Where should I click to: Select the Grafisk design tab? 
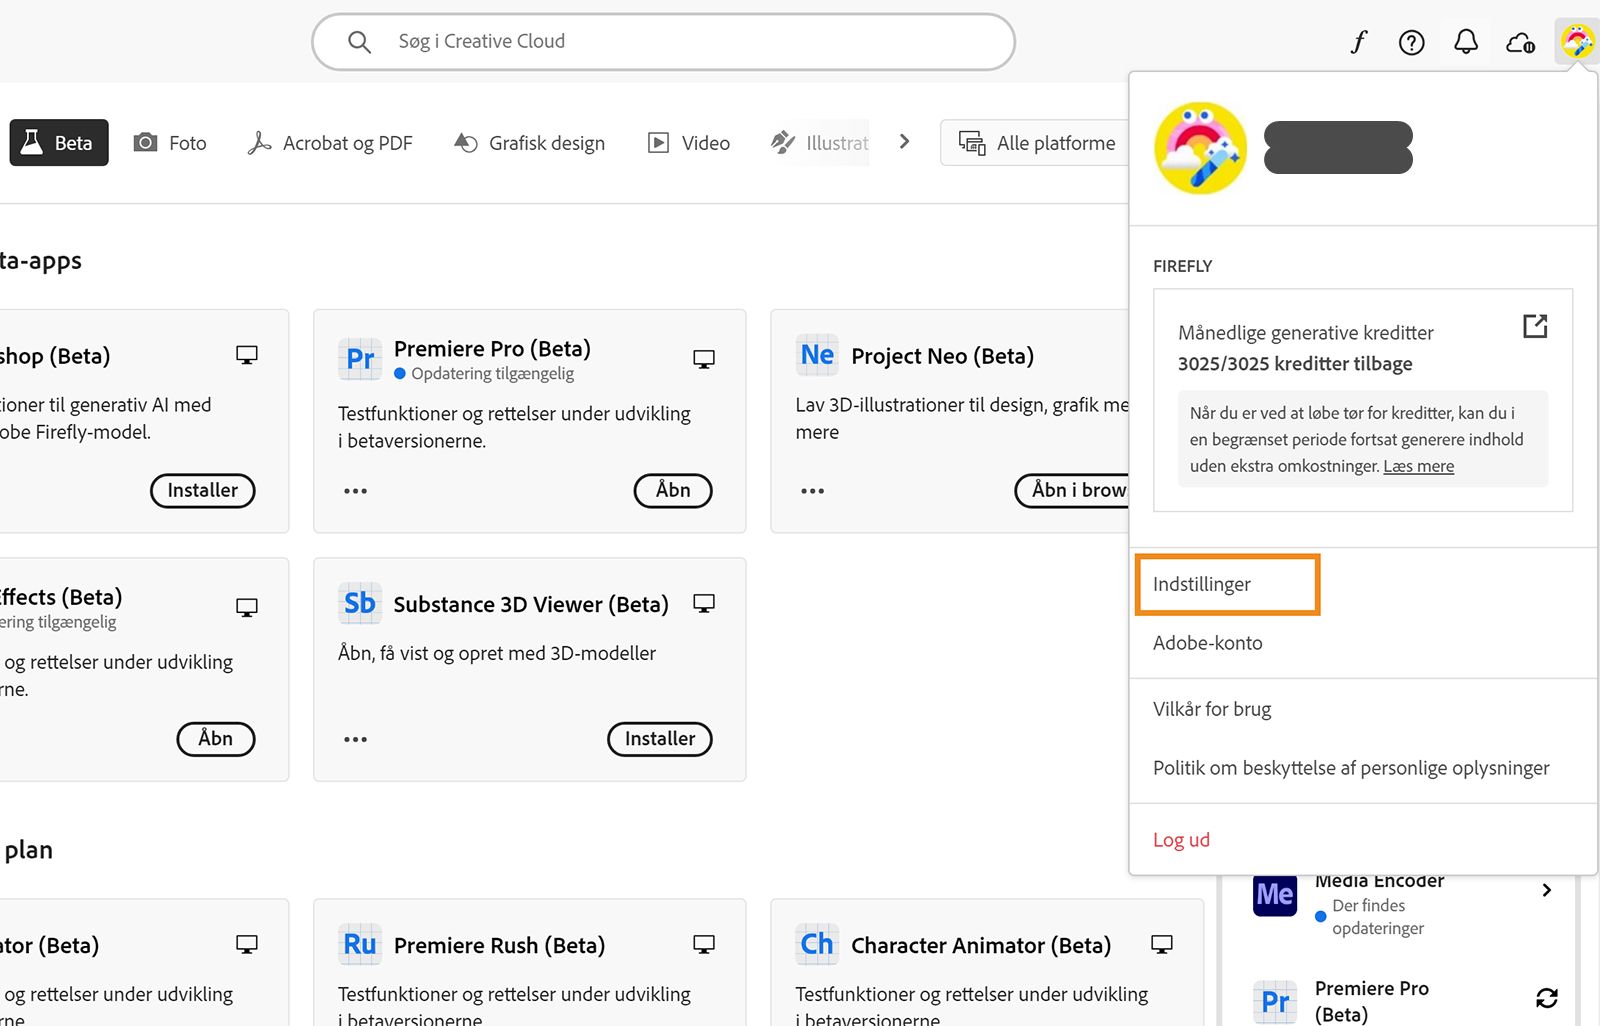(x=529, y=143)
